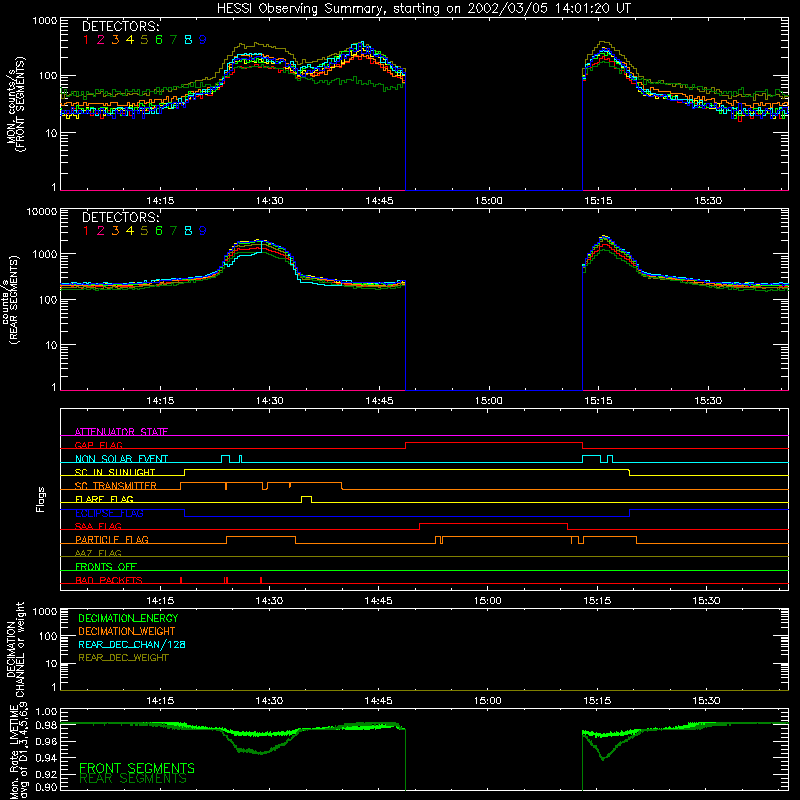800x800 pixels.
Task: Click dark green detector 7 in front segments legend
Action: [x=173, y=40]
